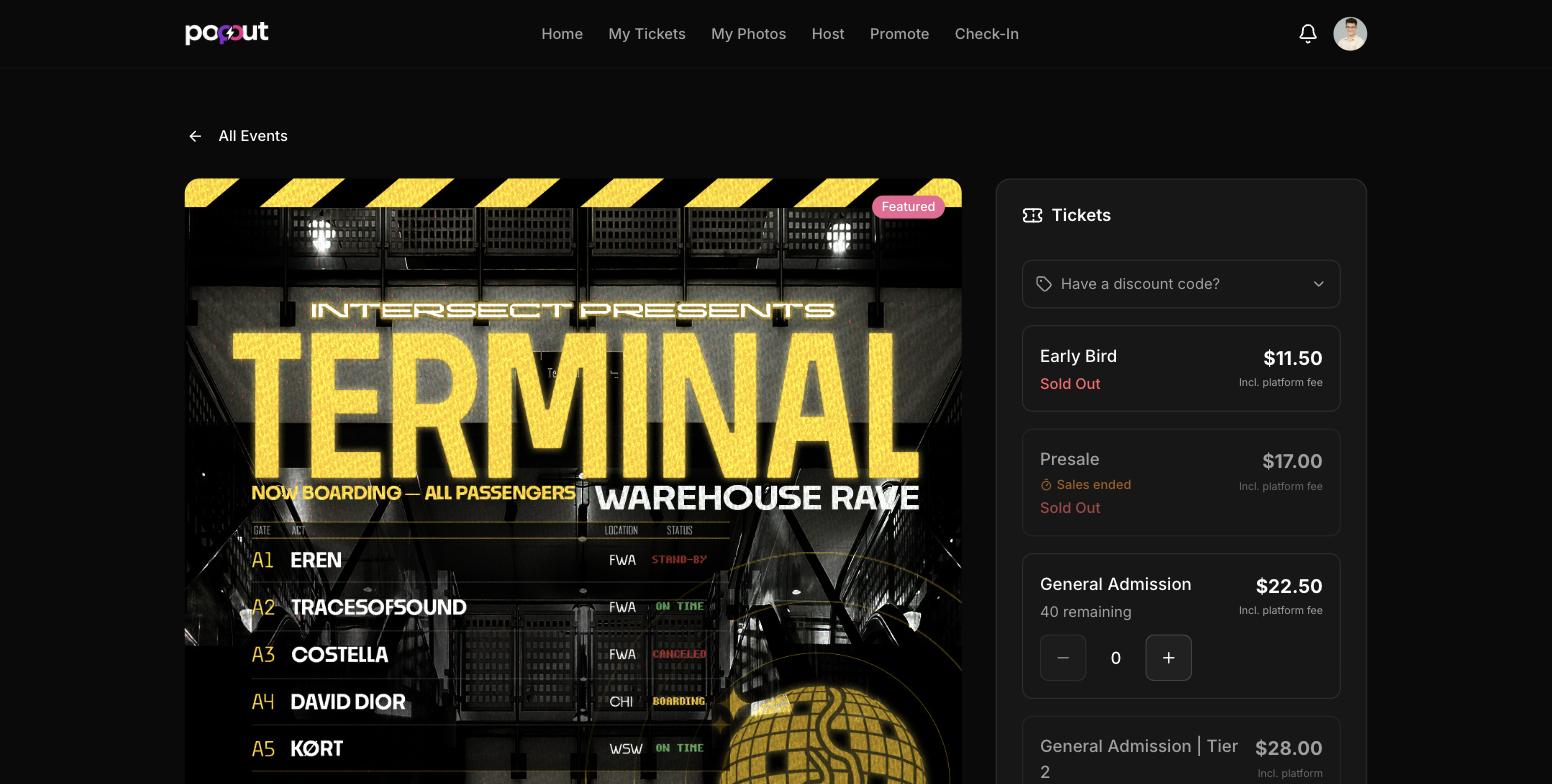Open the Host menu item

pyautogui.click(x=828, y=34)
